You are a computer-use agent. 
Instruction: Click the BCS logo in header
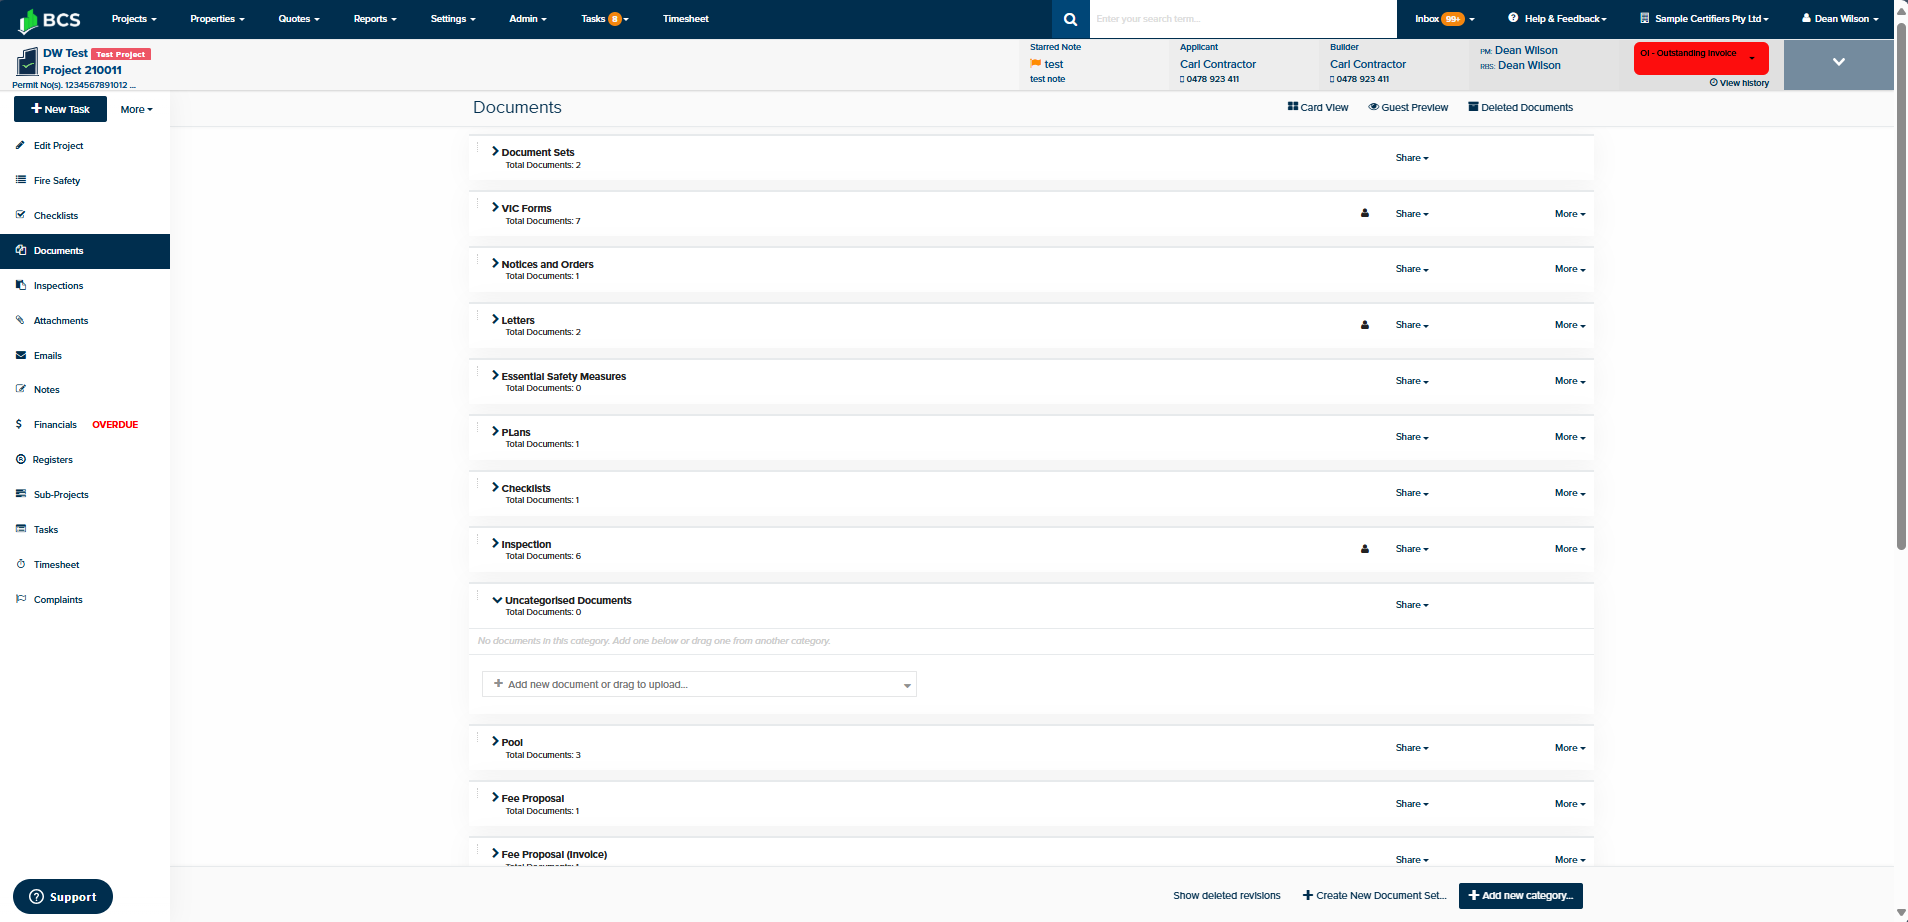coord(49,19)
